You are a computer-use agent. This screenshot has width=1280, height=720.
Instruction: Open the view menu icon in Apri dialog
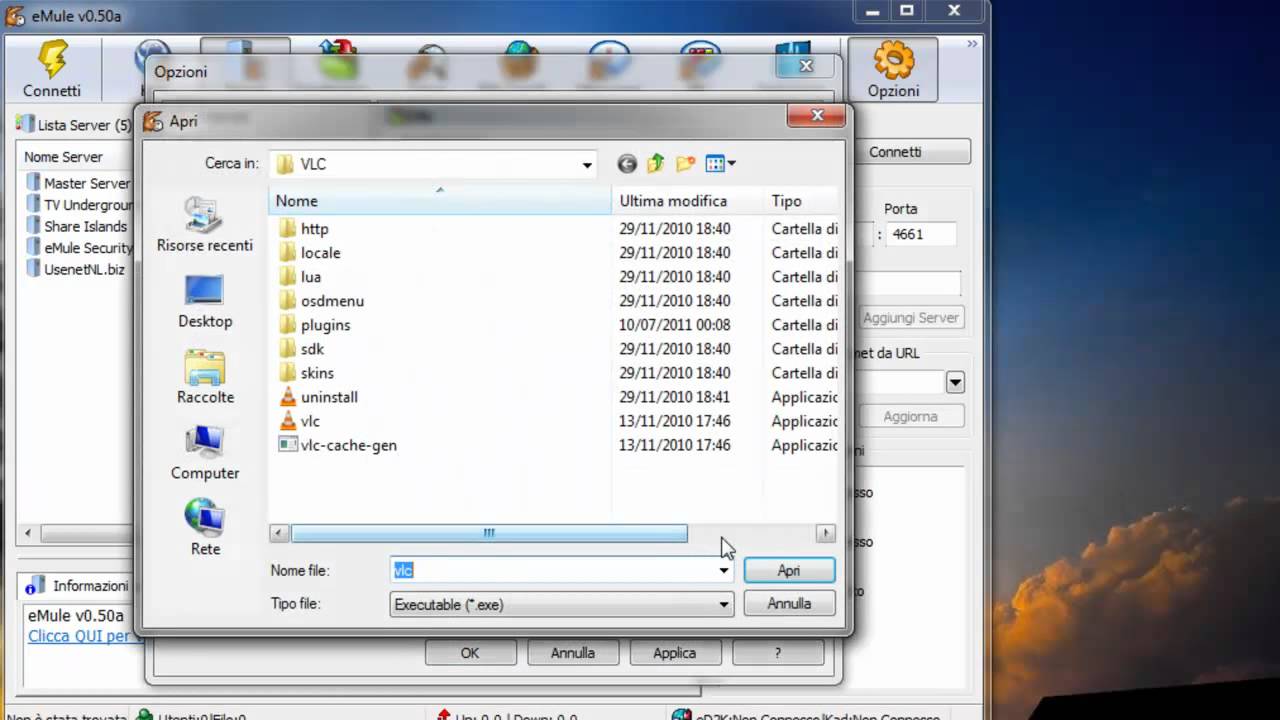(720, 164)
